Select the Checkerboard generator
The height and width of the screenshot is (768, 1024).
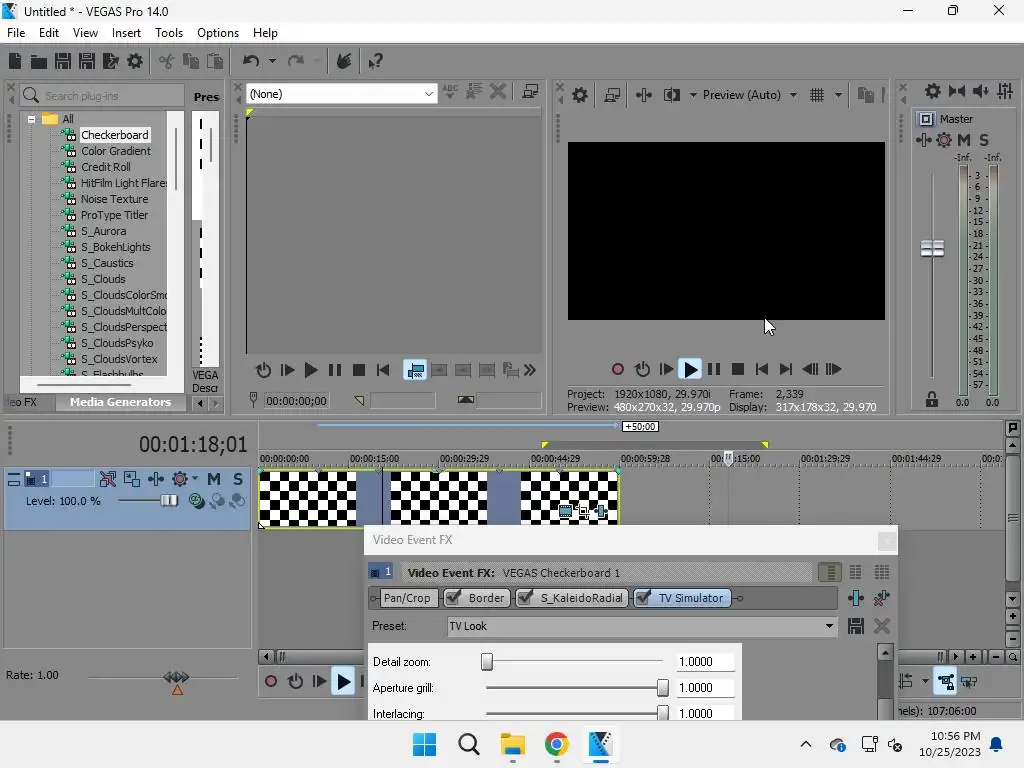click(115, 135)
